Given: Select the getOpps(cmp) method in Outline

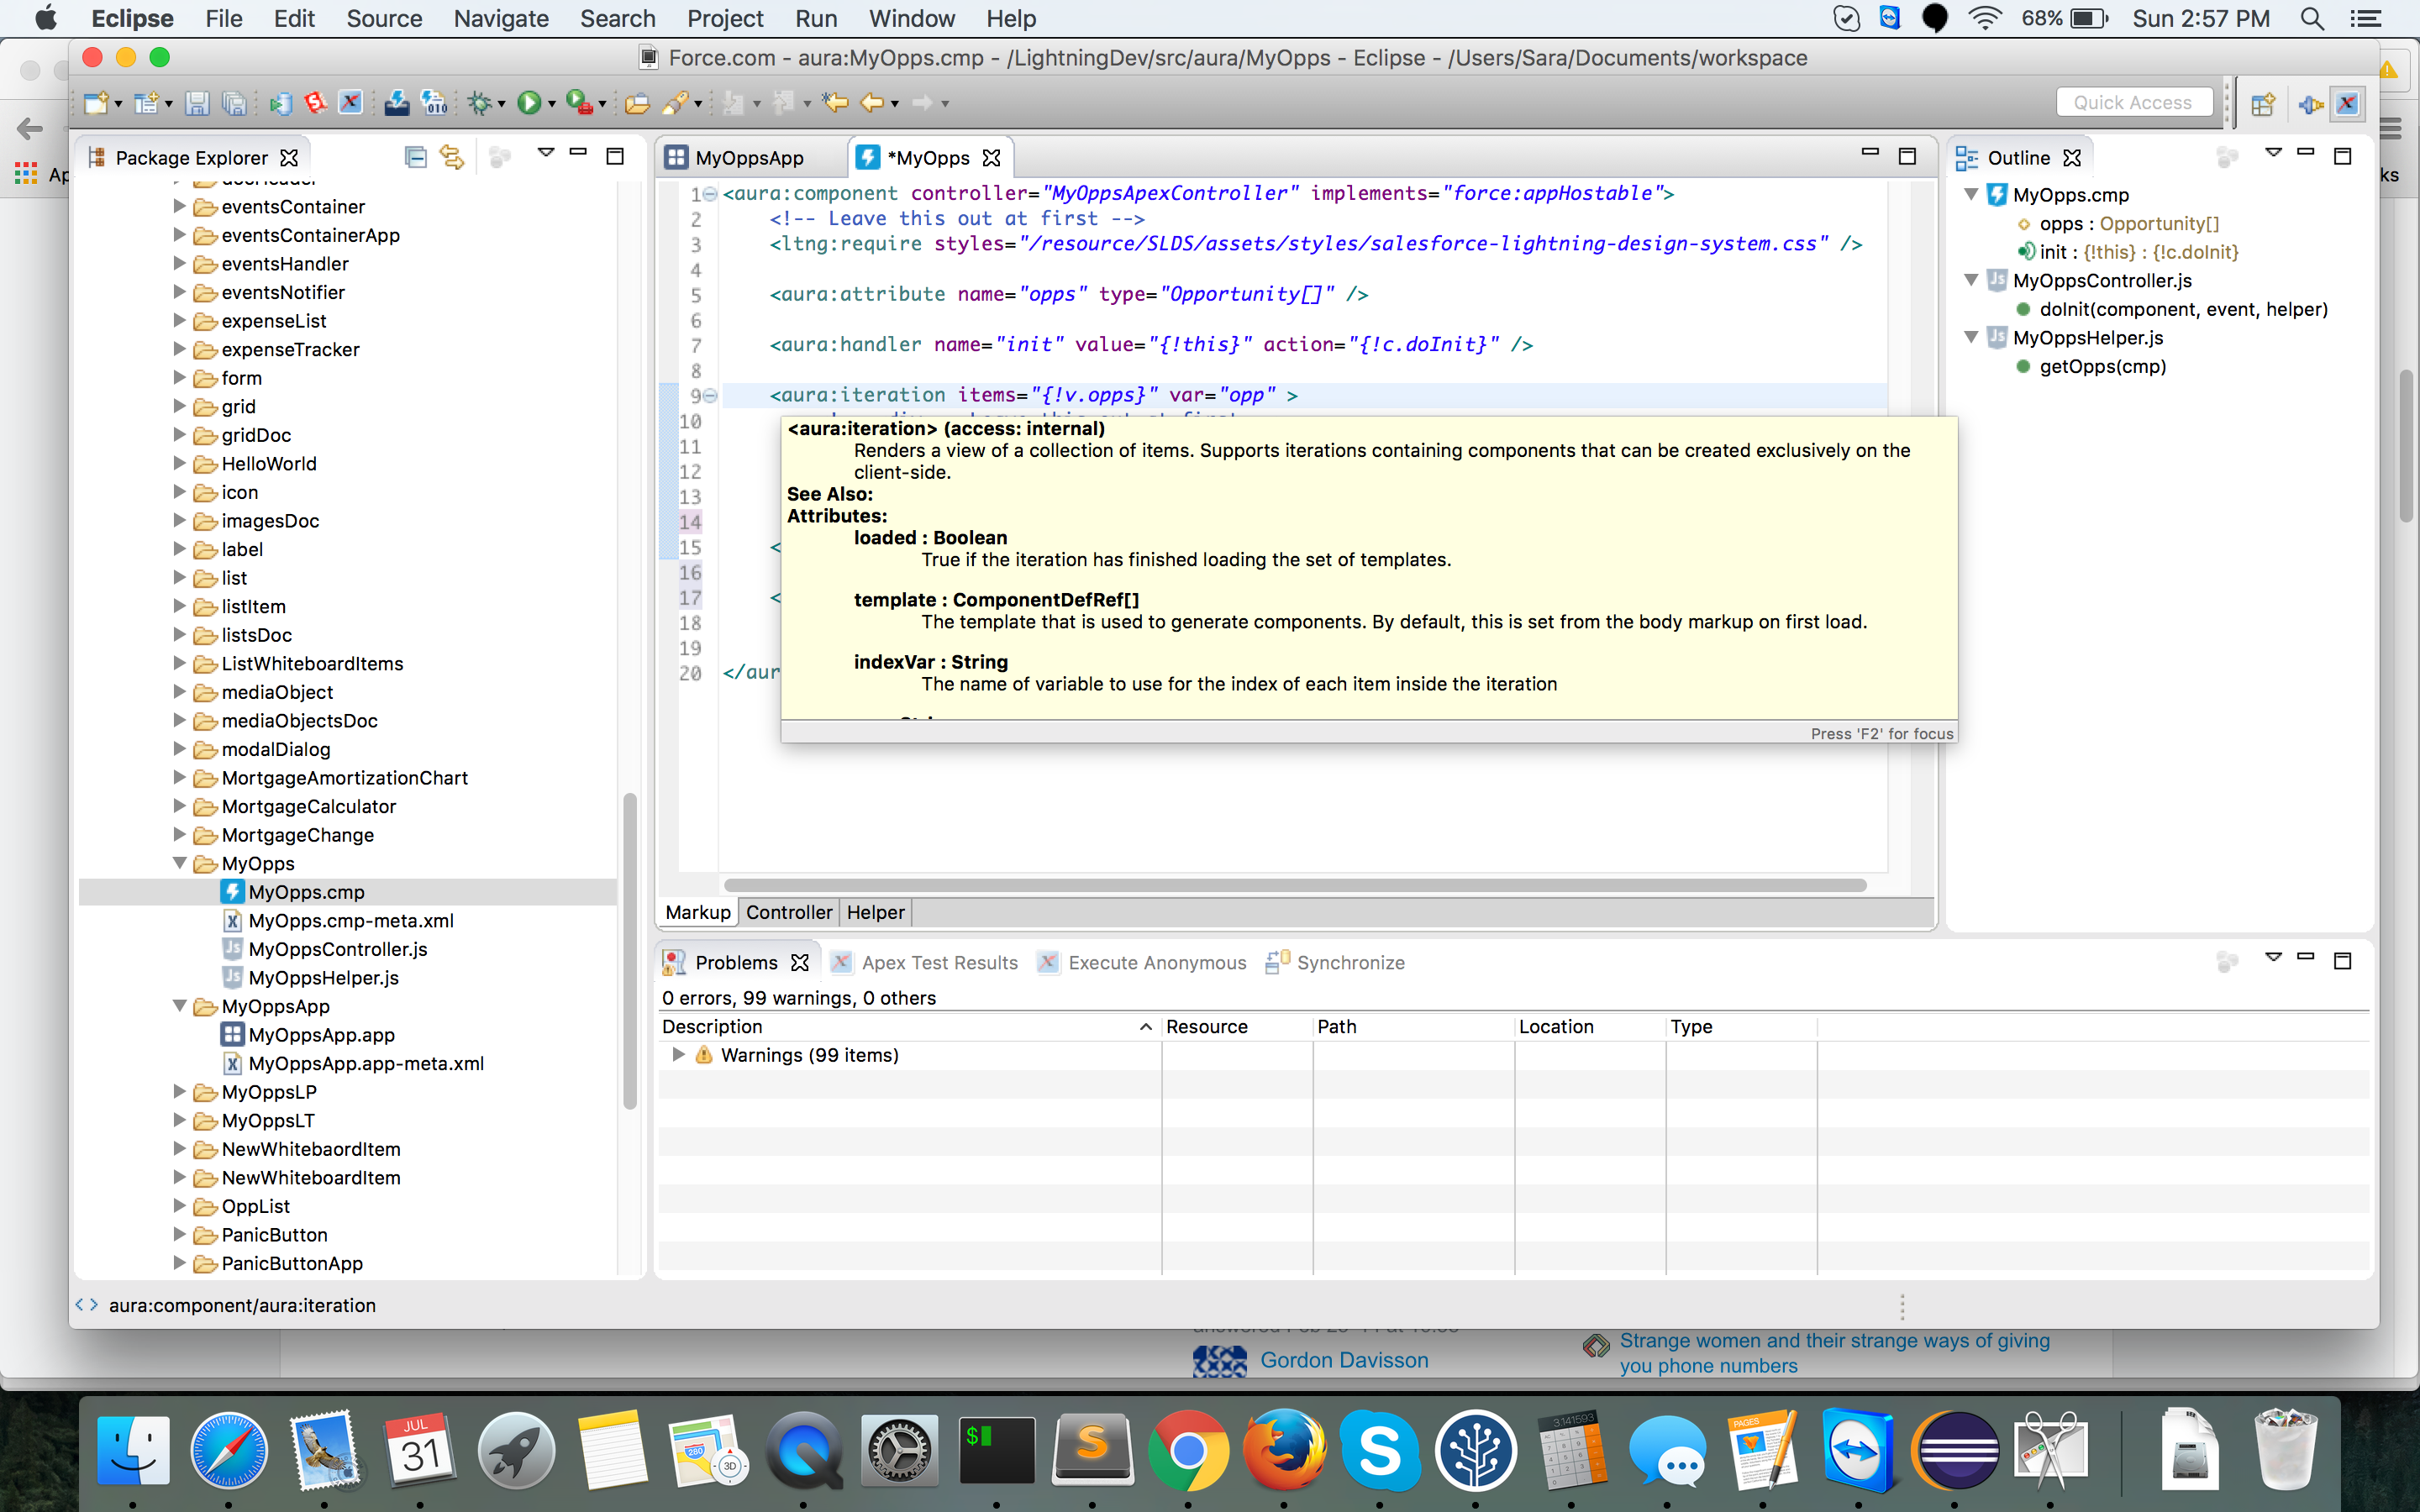Looking at the screenshot, I should click(x=2103, y=366).
